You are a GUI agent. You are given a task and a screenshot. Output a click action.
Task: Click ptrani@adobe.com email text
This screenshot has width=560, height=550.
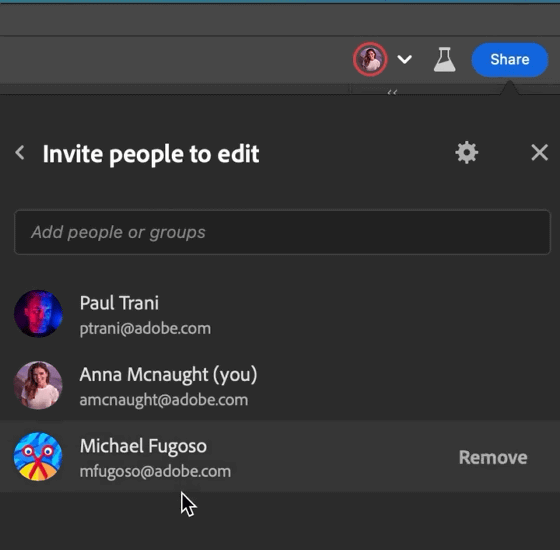[145, 329]
